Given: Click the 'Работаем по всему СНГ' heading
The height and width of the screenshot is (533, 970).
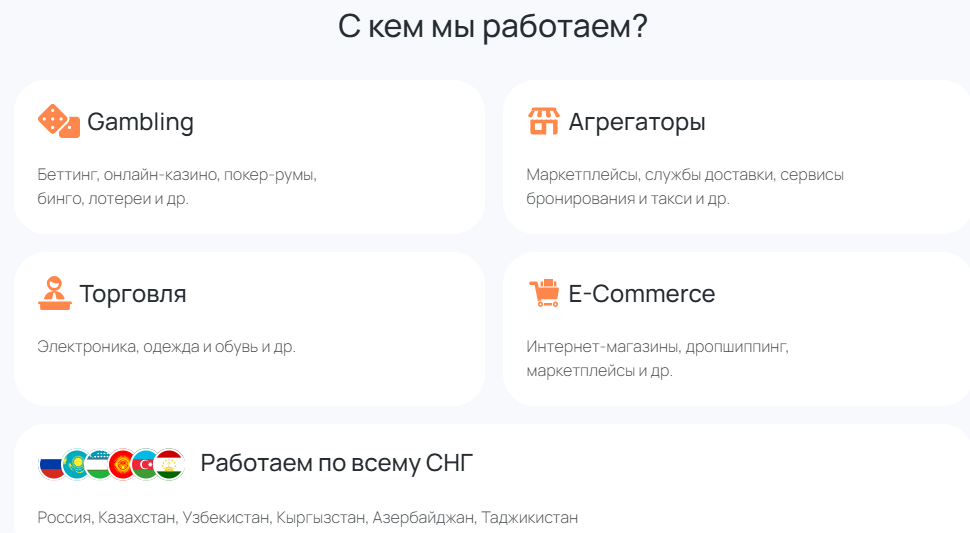Looking at the screenshot, I should [336, 463].
